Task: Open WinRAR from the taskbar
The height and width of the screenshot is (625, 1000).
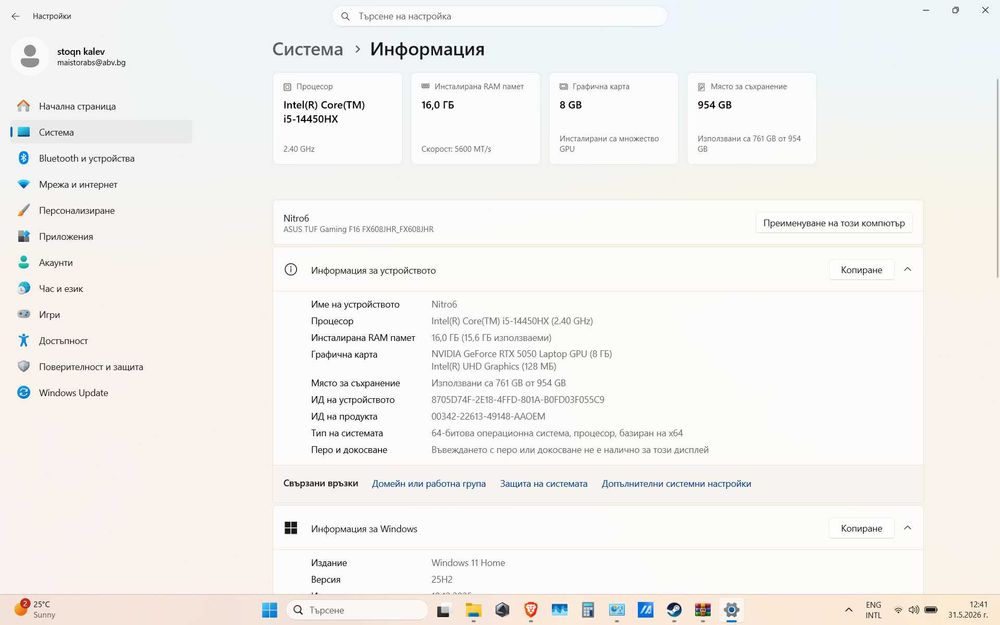Action: click(x=703, y=610)
